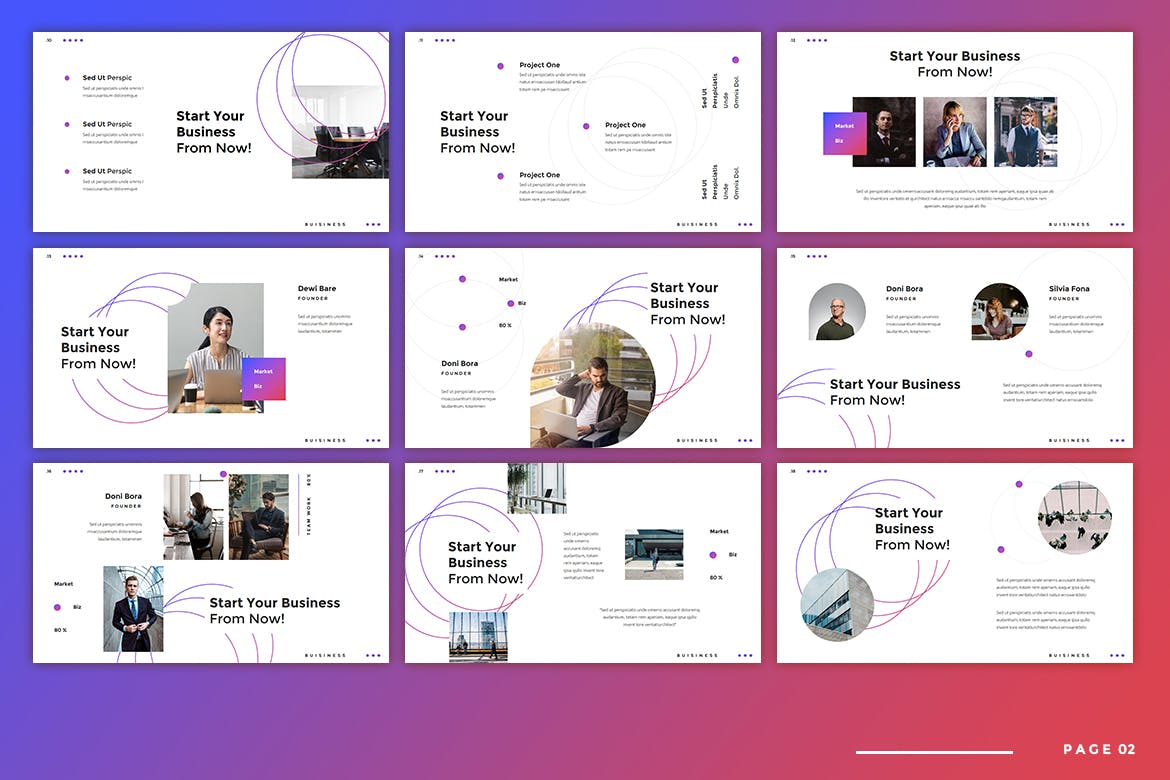Click the circular photo of man with laptop
Screen dimensions: 1170x780
click(x=592, y=385)
